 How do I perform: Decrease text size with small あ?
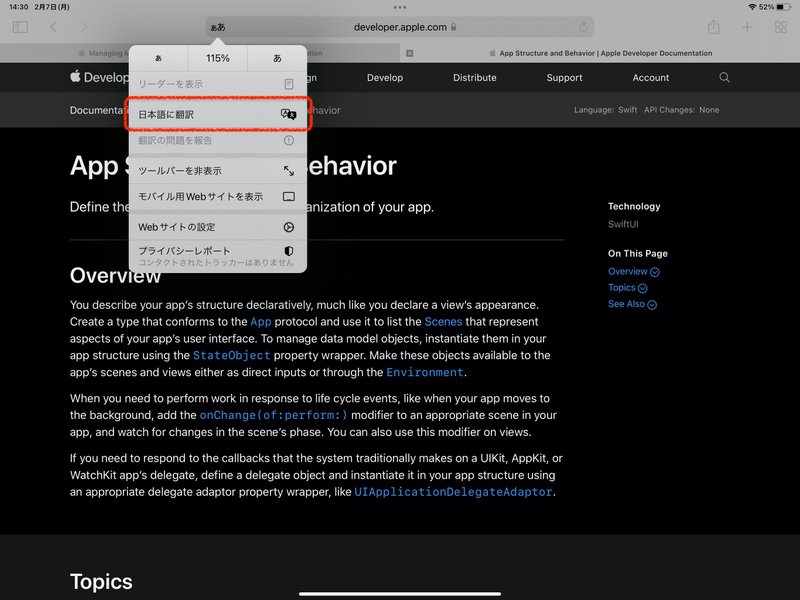158,58
